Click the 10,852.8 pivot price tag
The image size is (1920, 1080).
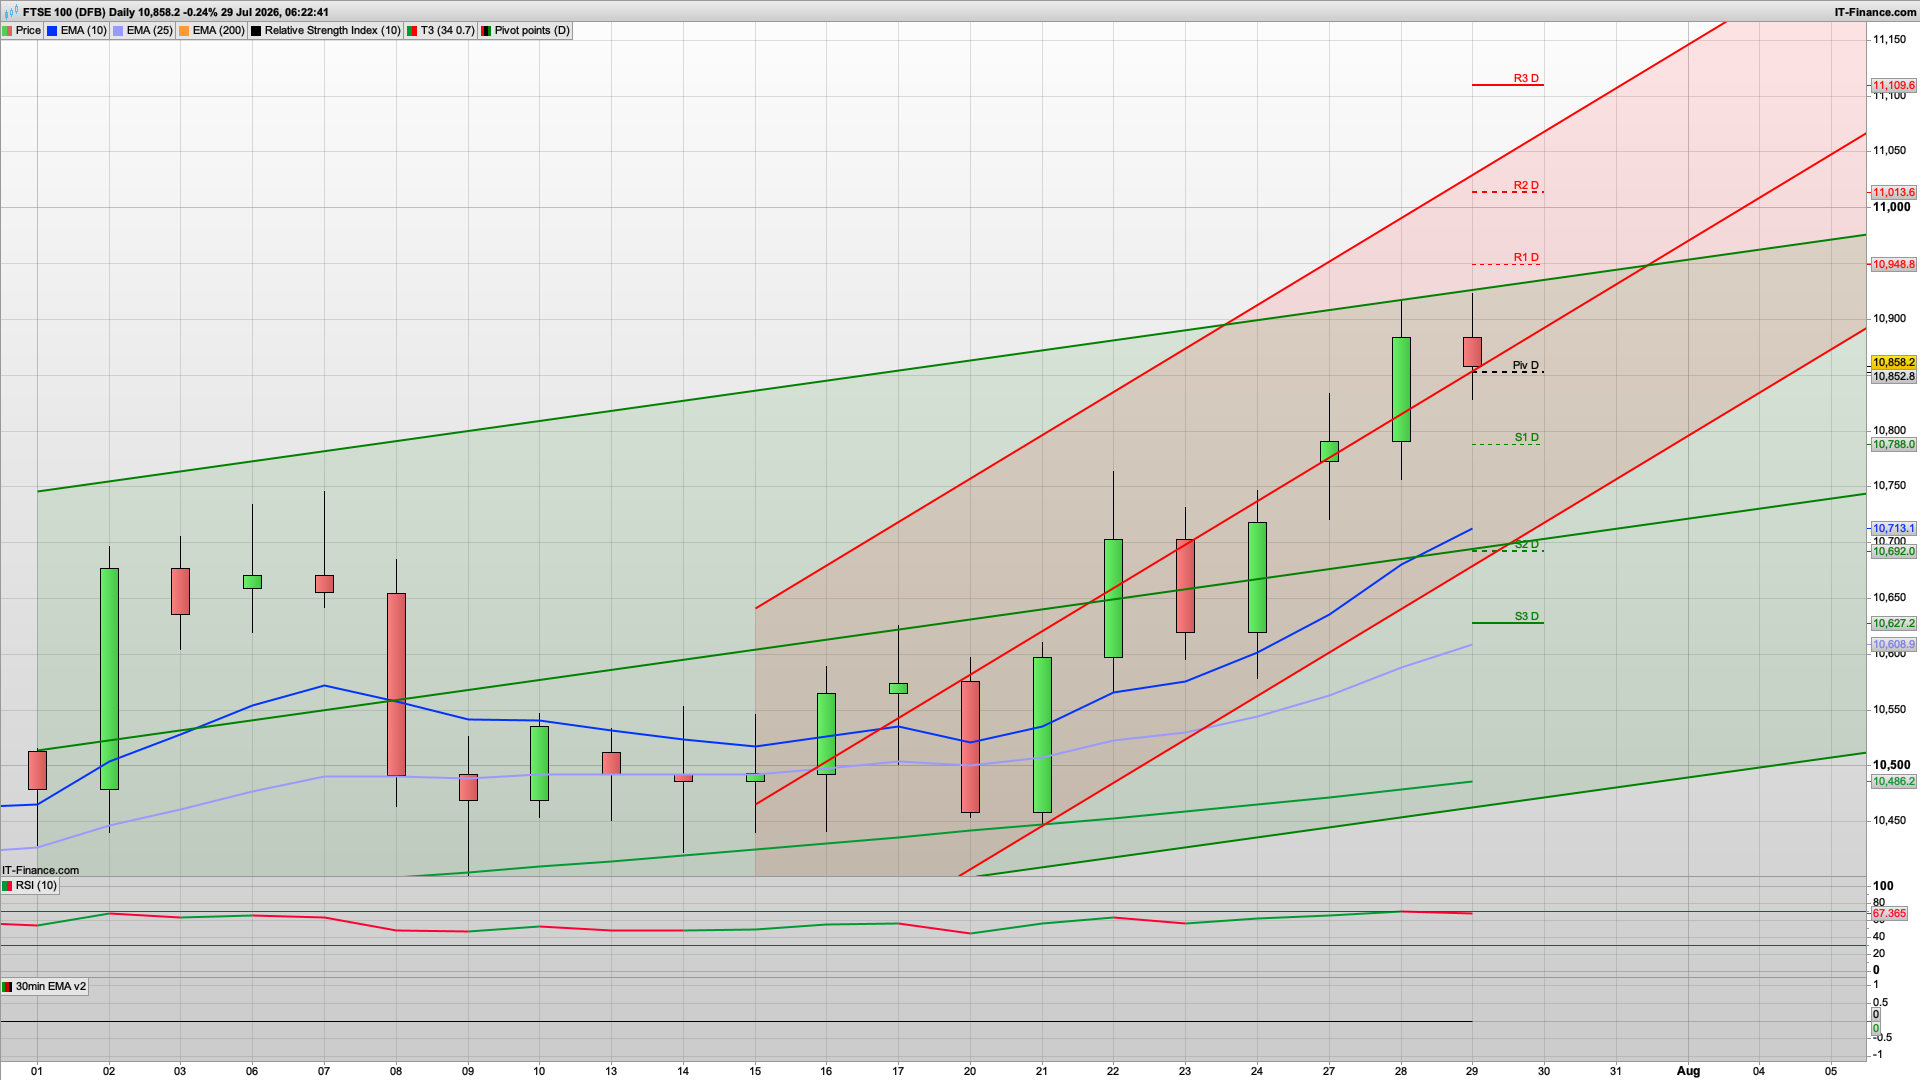click(x=1893, y=377)
